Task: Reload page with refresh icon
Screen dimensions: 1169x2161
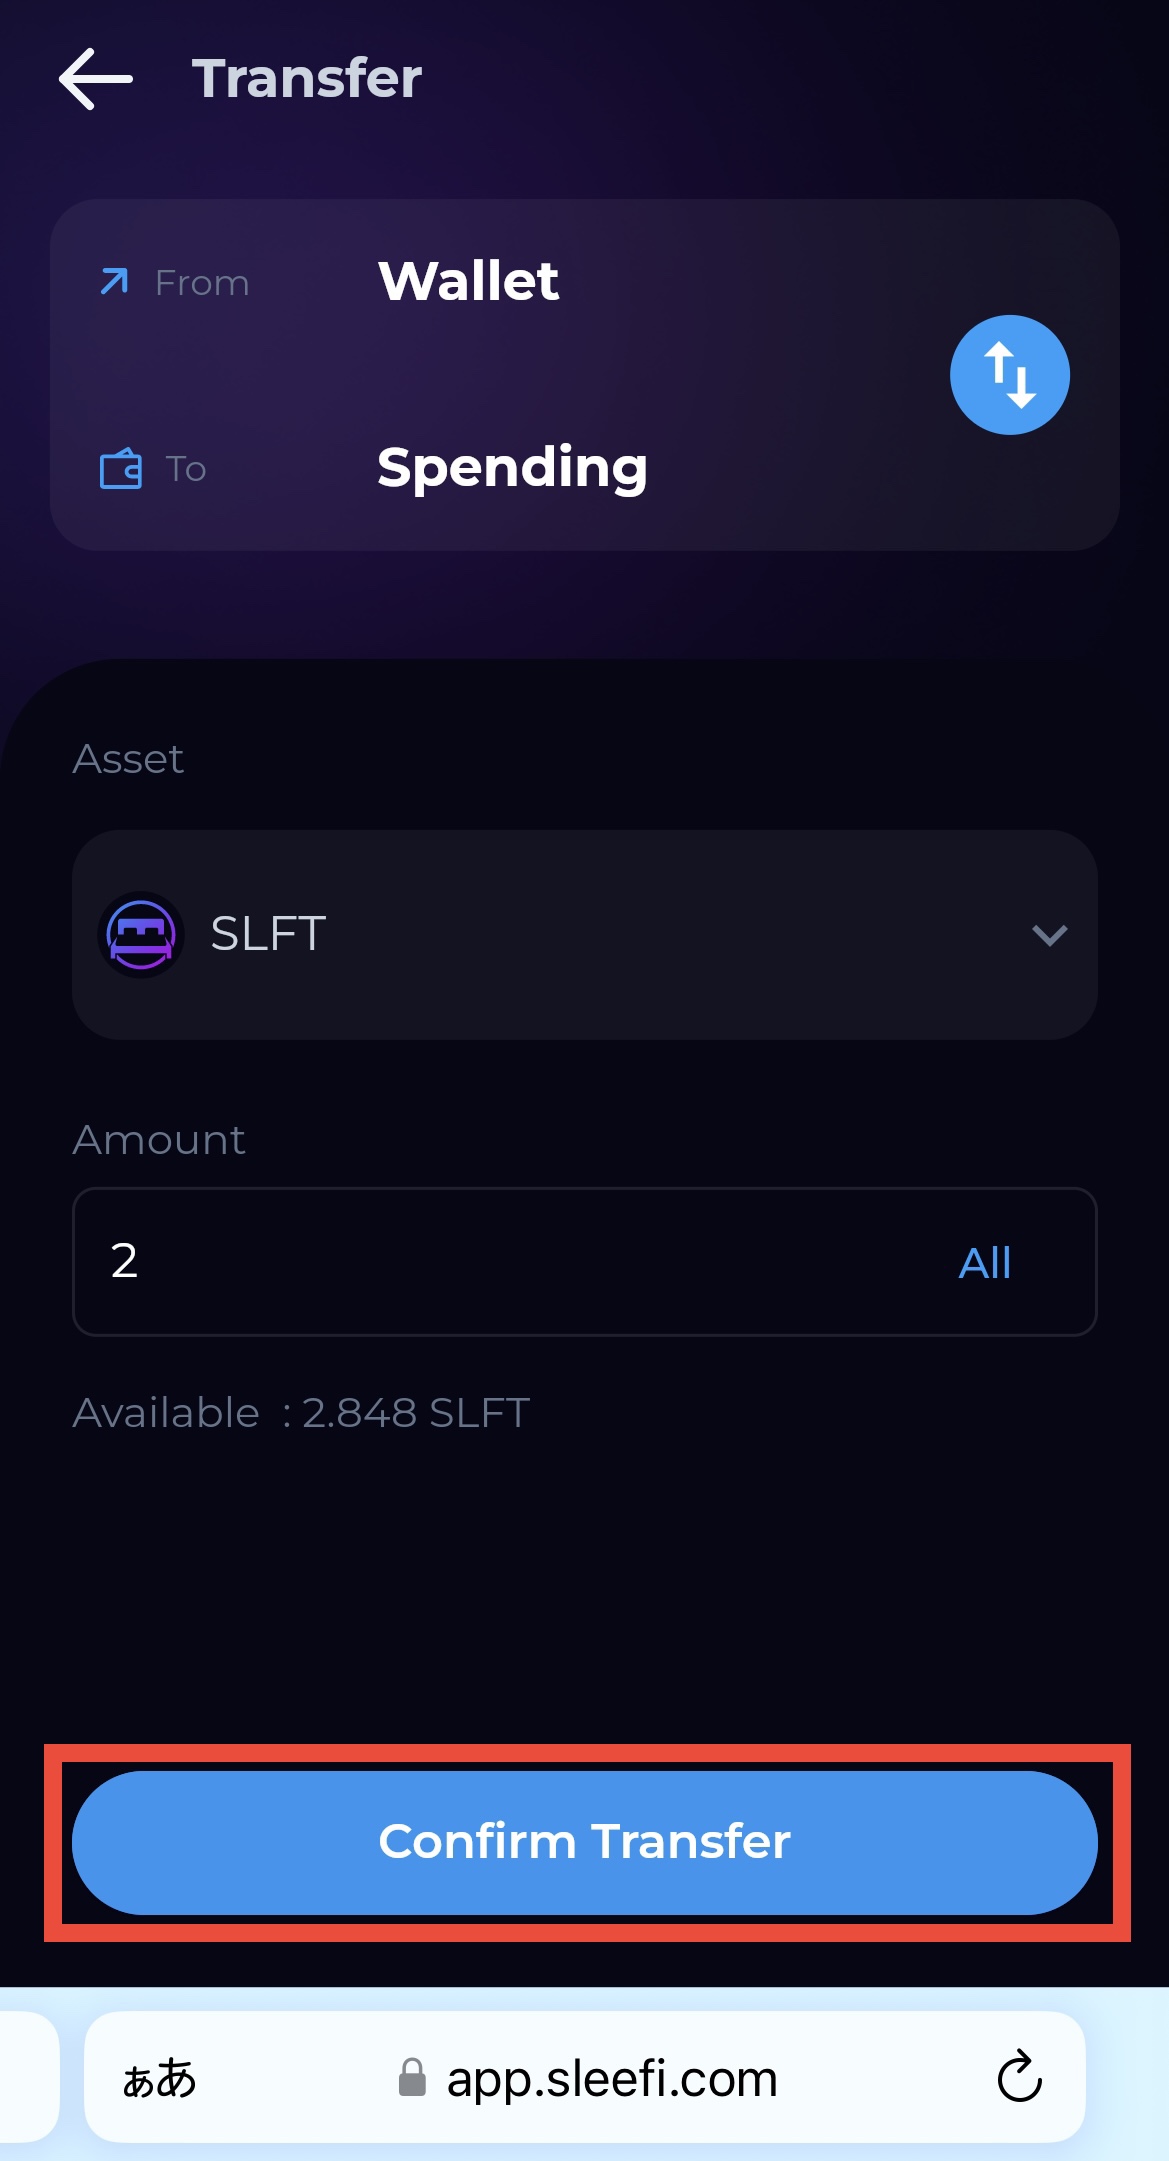Action: click(x=1019, y=2077)
